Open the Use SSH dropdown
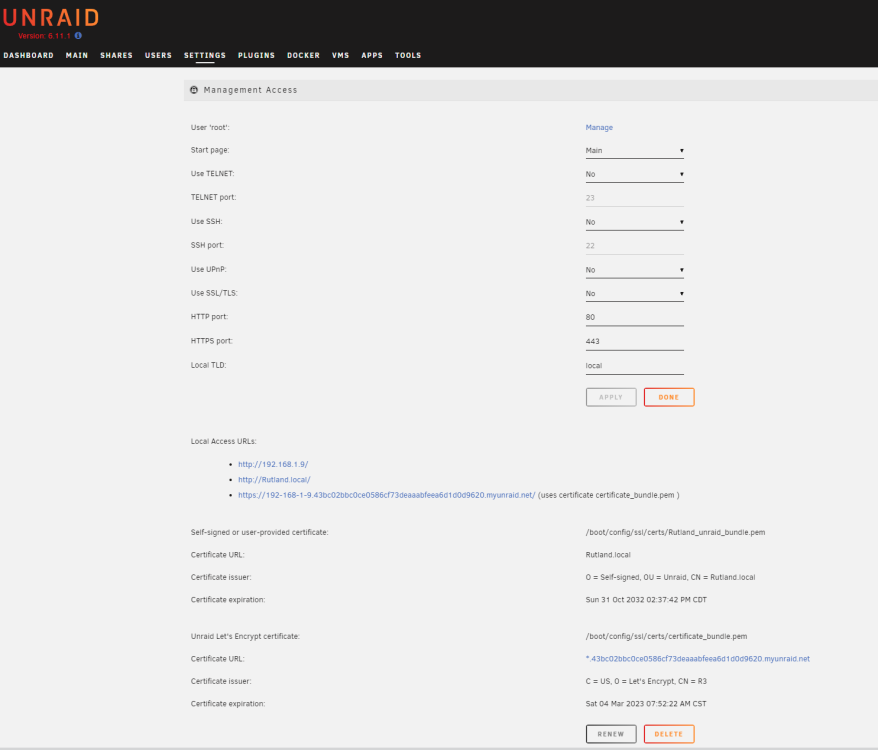878x750 pixels. pos(634,222)
